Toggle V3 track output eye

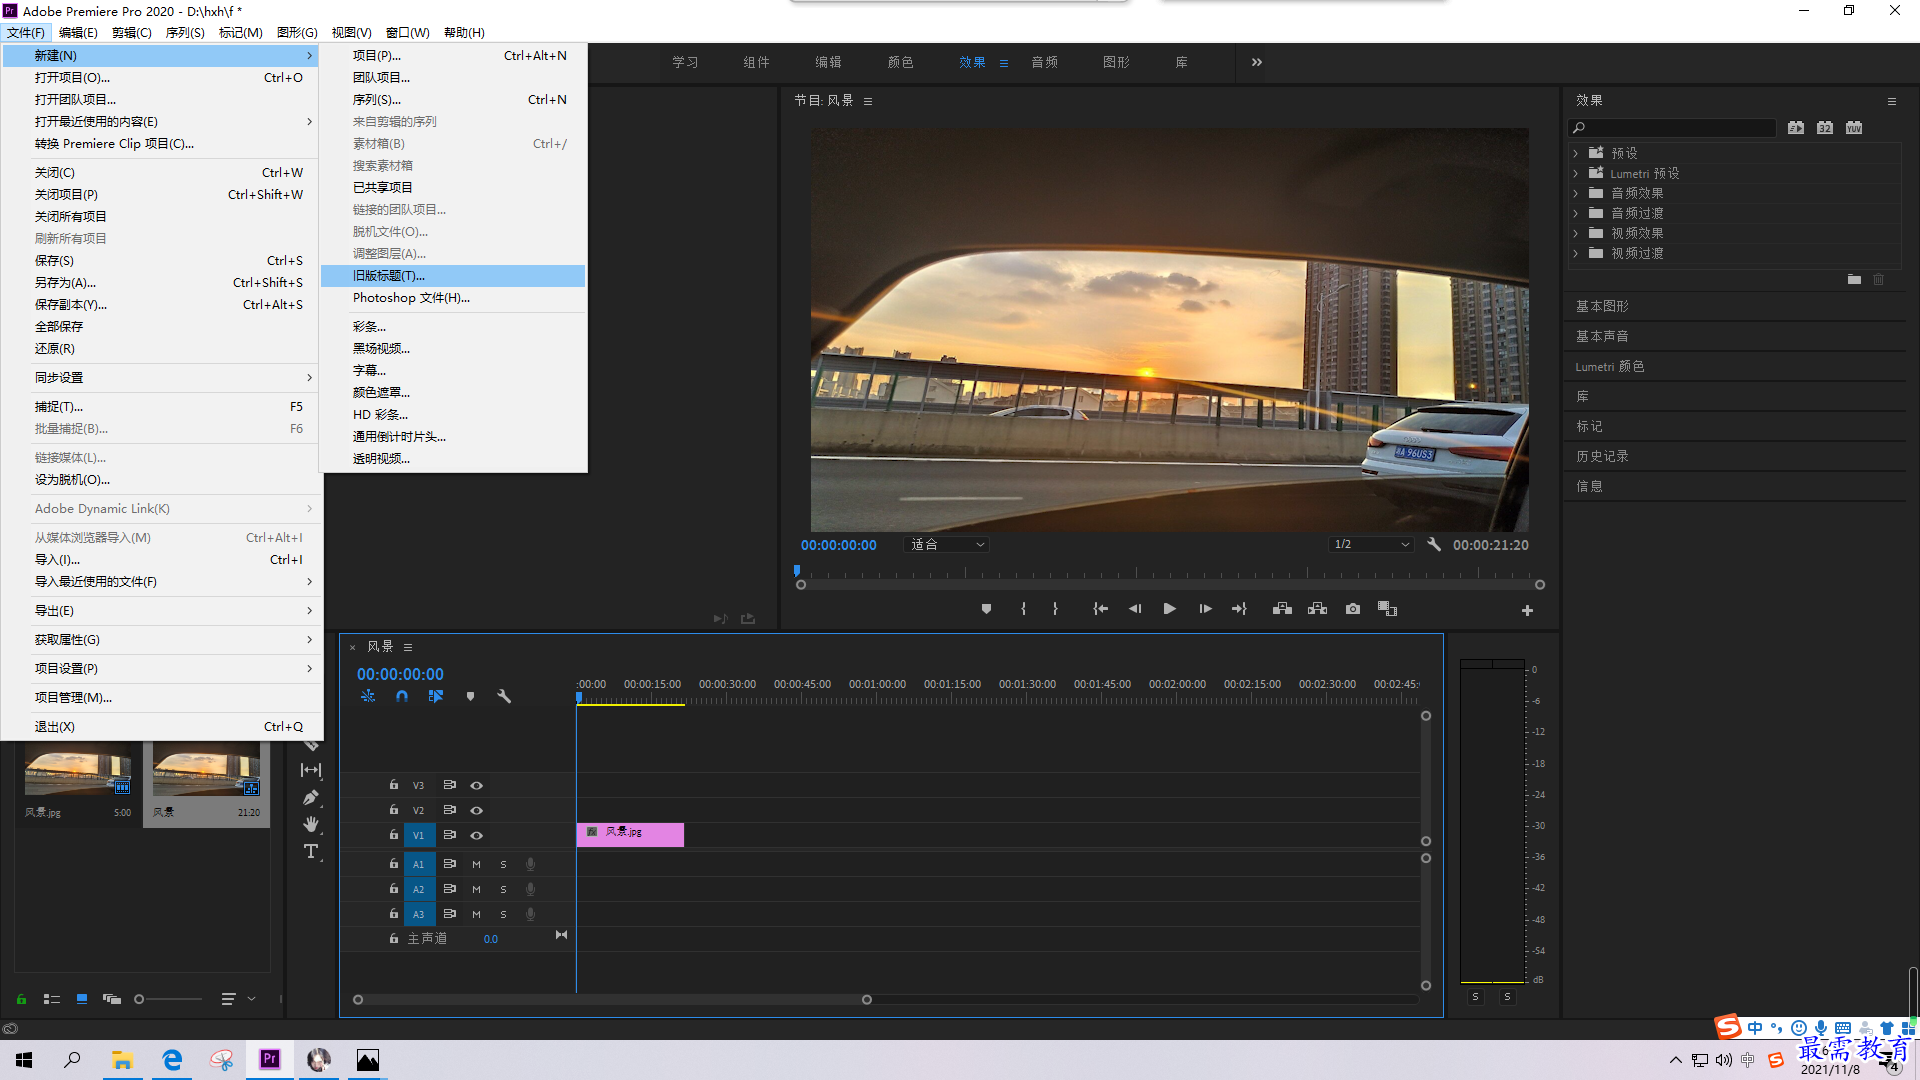[x=477, y=785]
